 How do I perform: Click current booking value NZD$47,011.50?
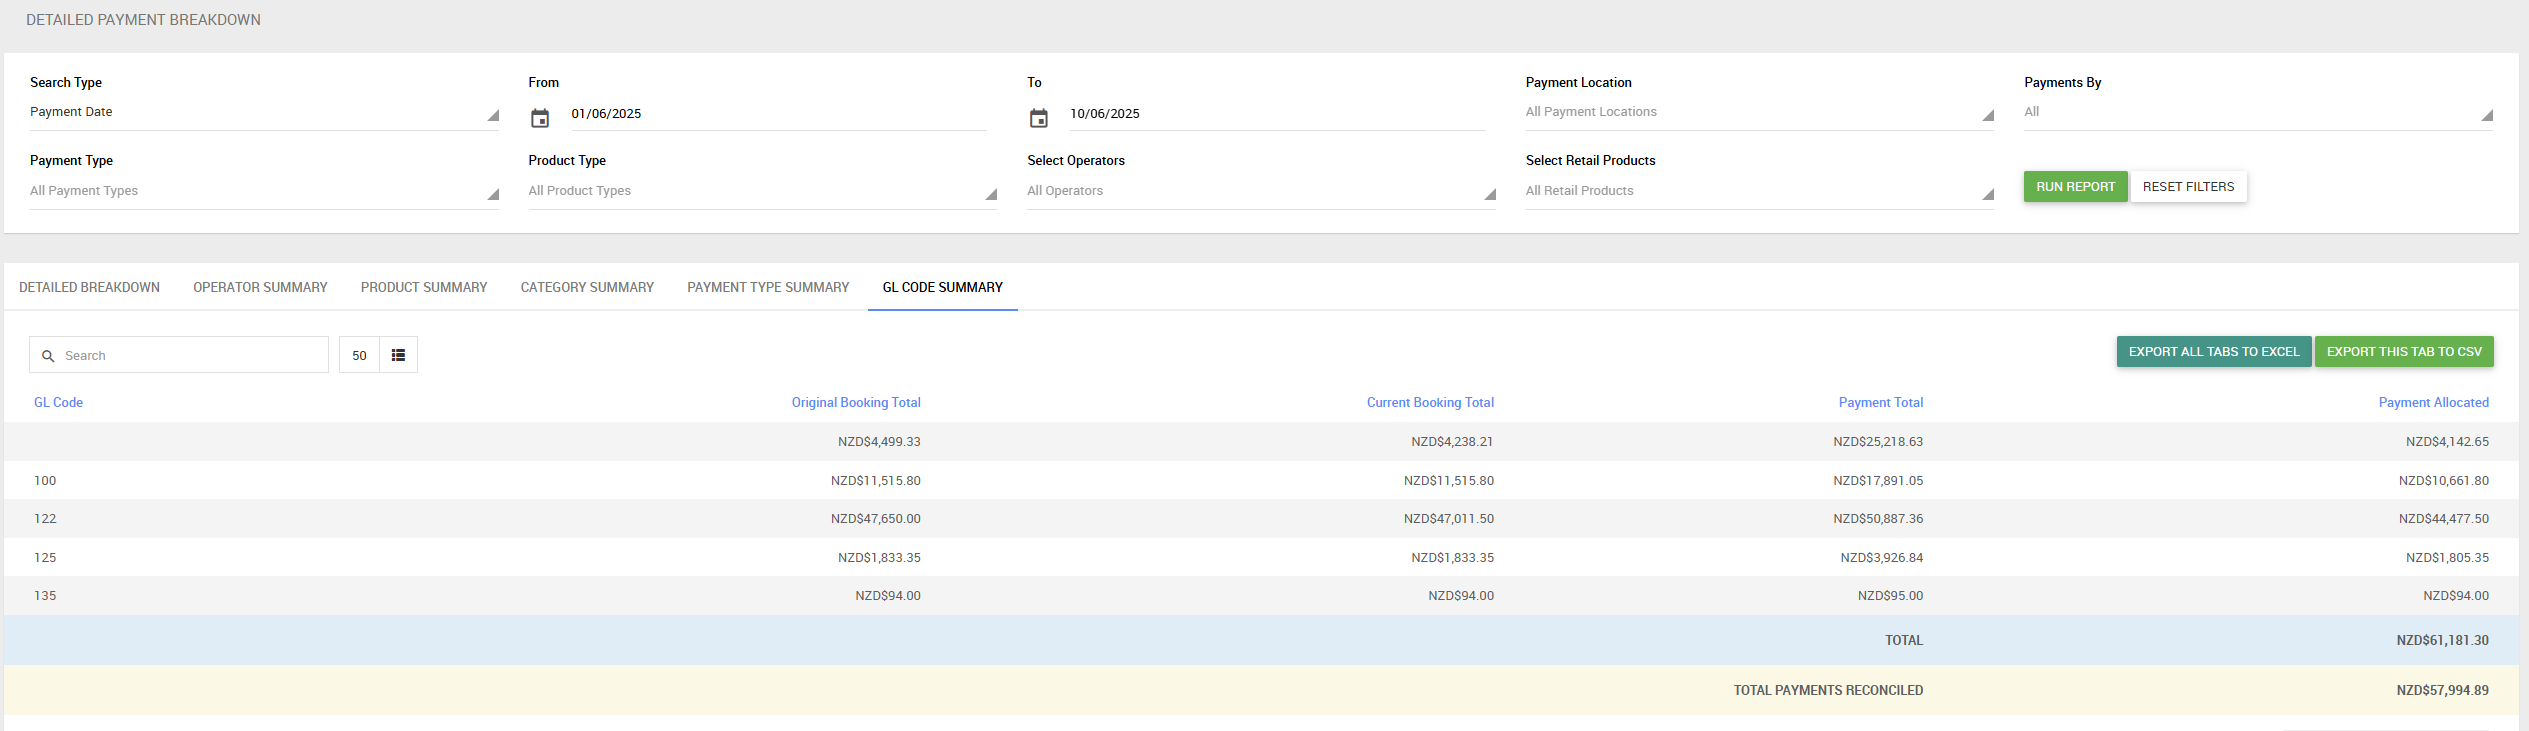(1448, 519)
